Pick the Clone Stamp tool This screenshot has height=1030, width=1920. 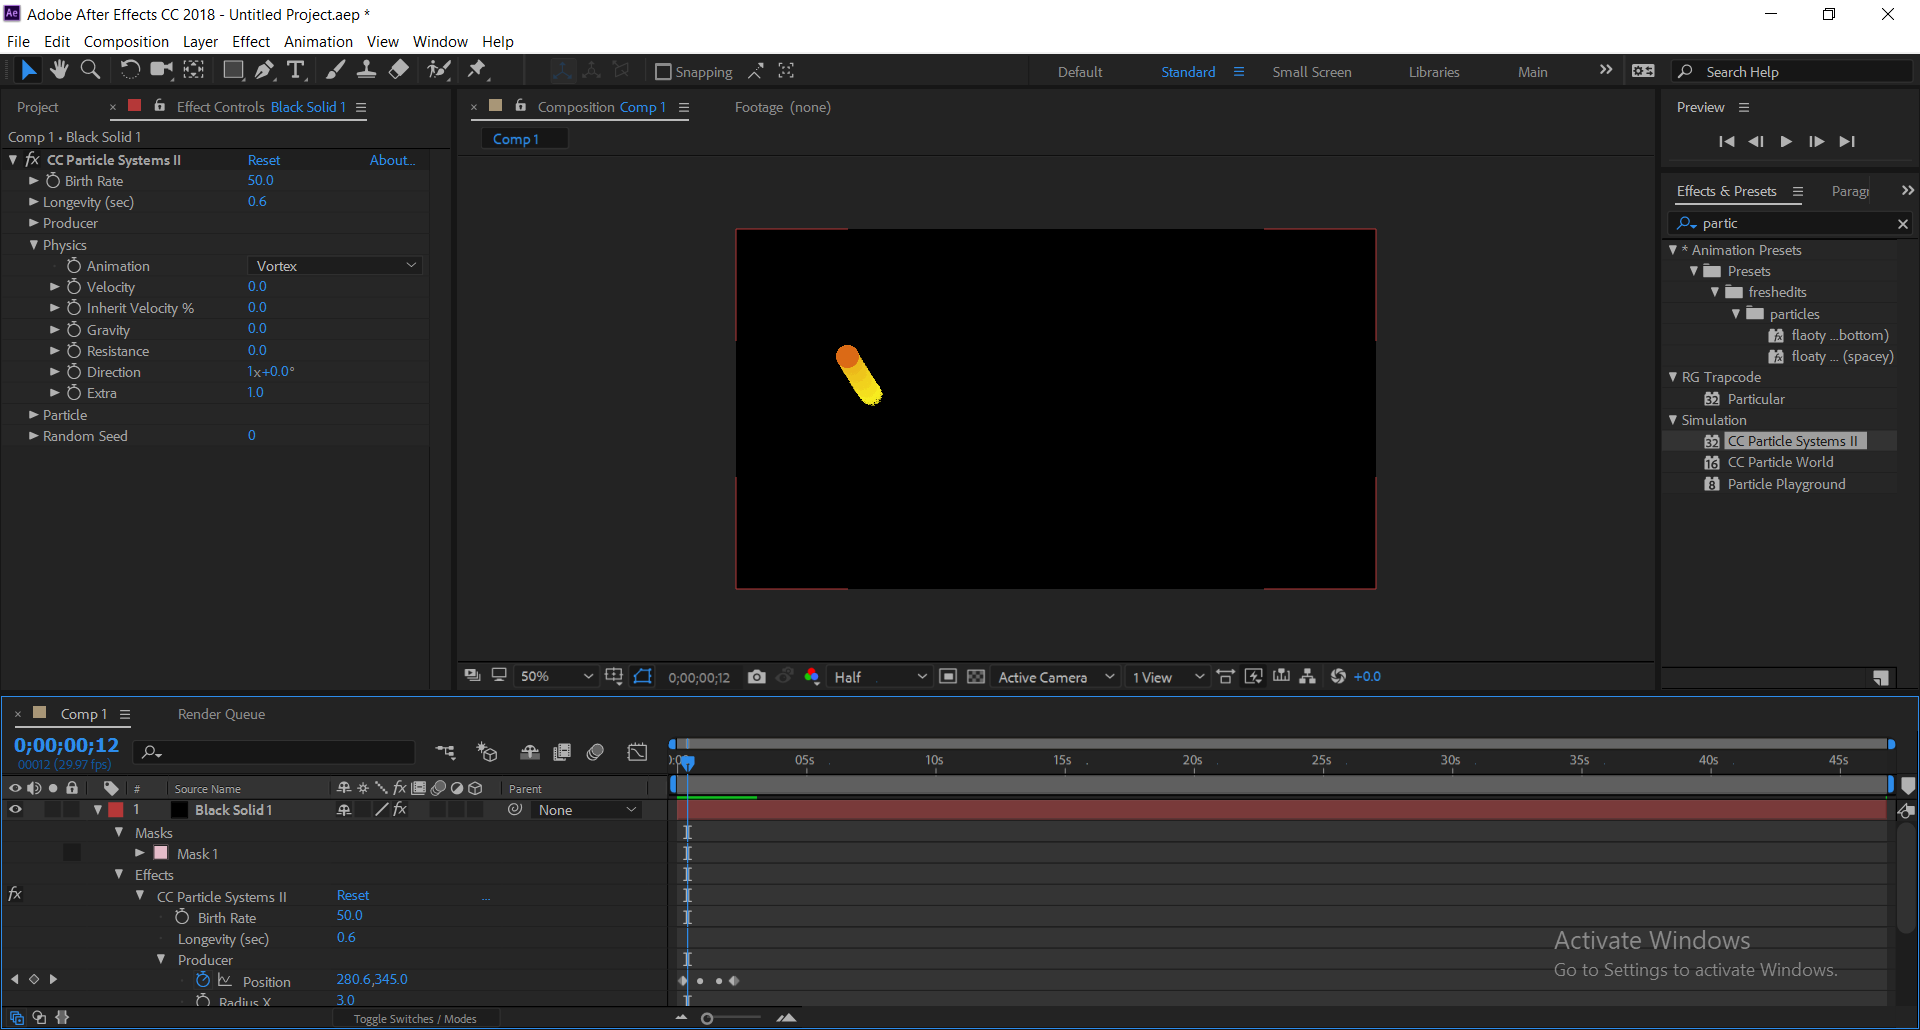(367, 70)
